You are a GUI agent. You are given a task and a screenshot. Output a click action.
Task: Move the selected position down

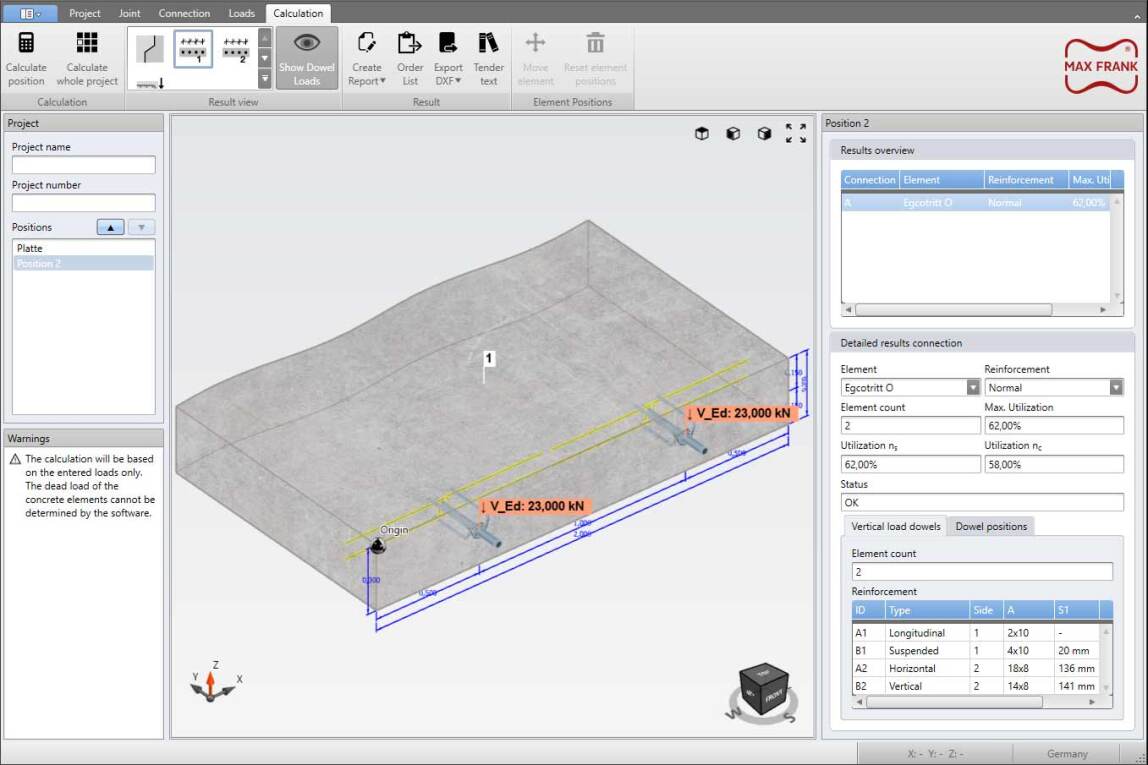click(x=141, y=227)
